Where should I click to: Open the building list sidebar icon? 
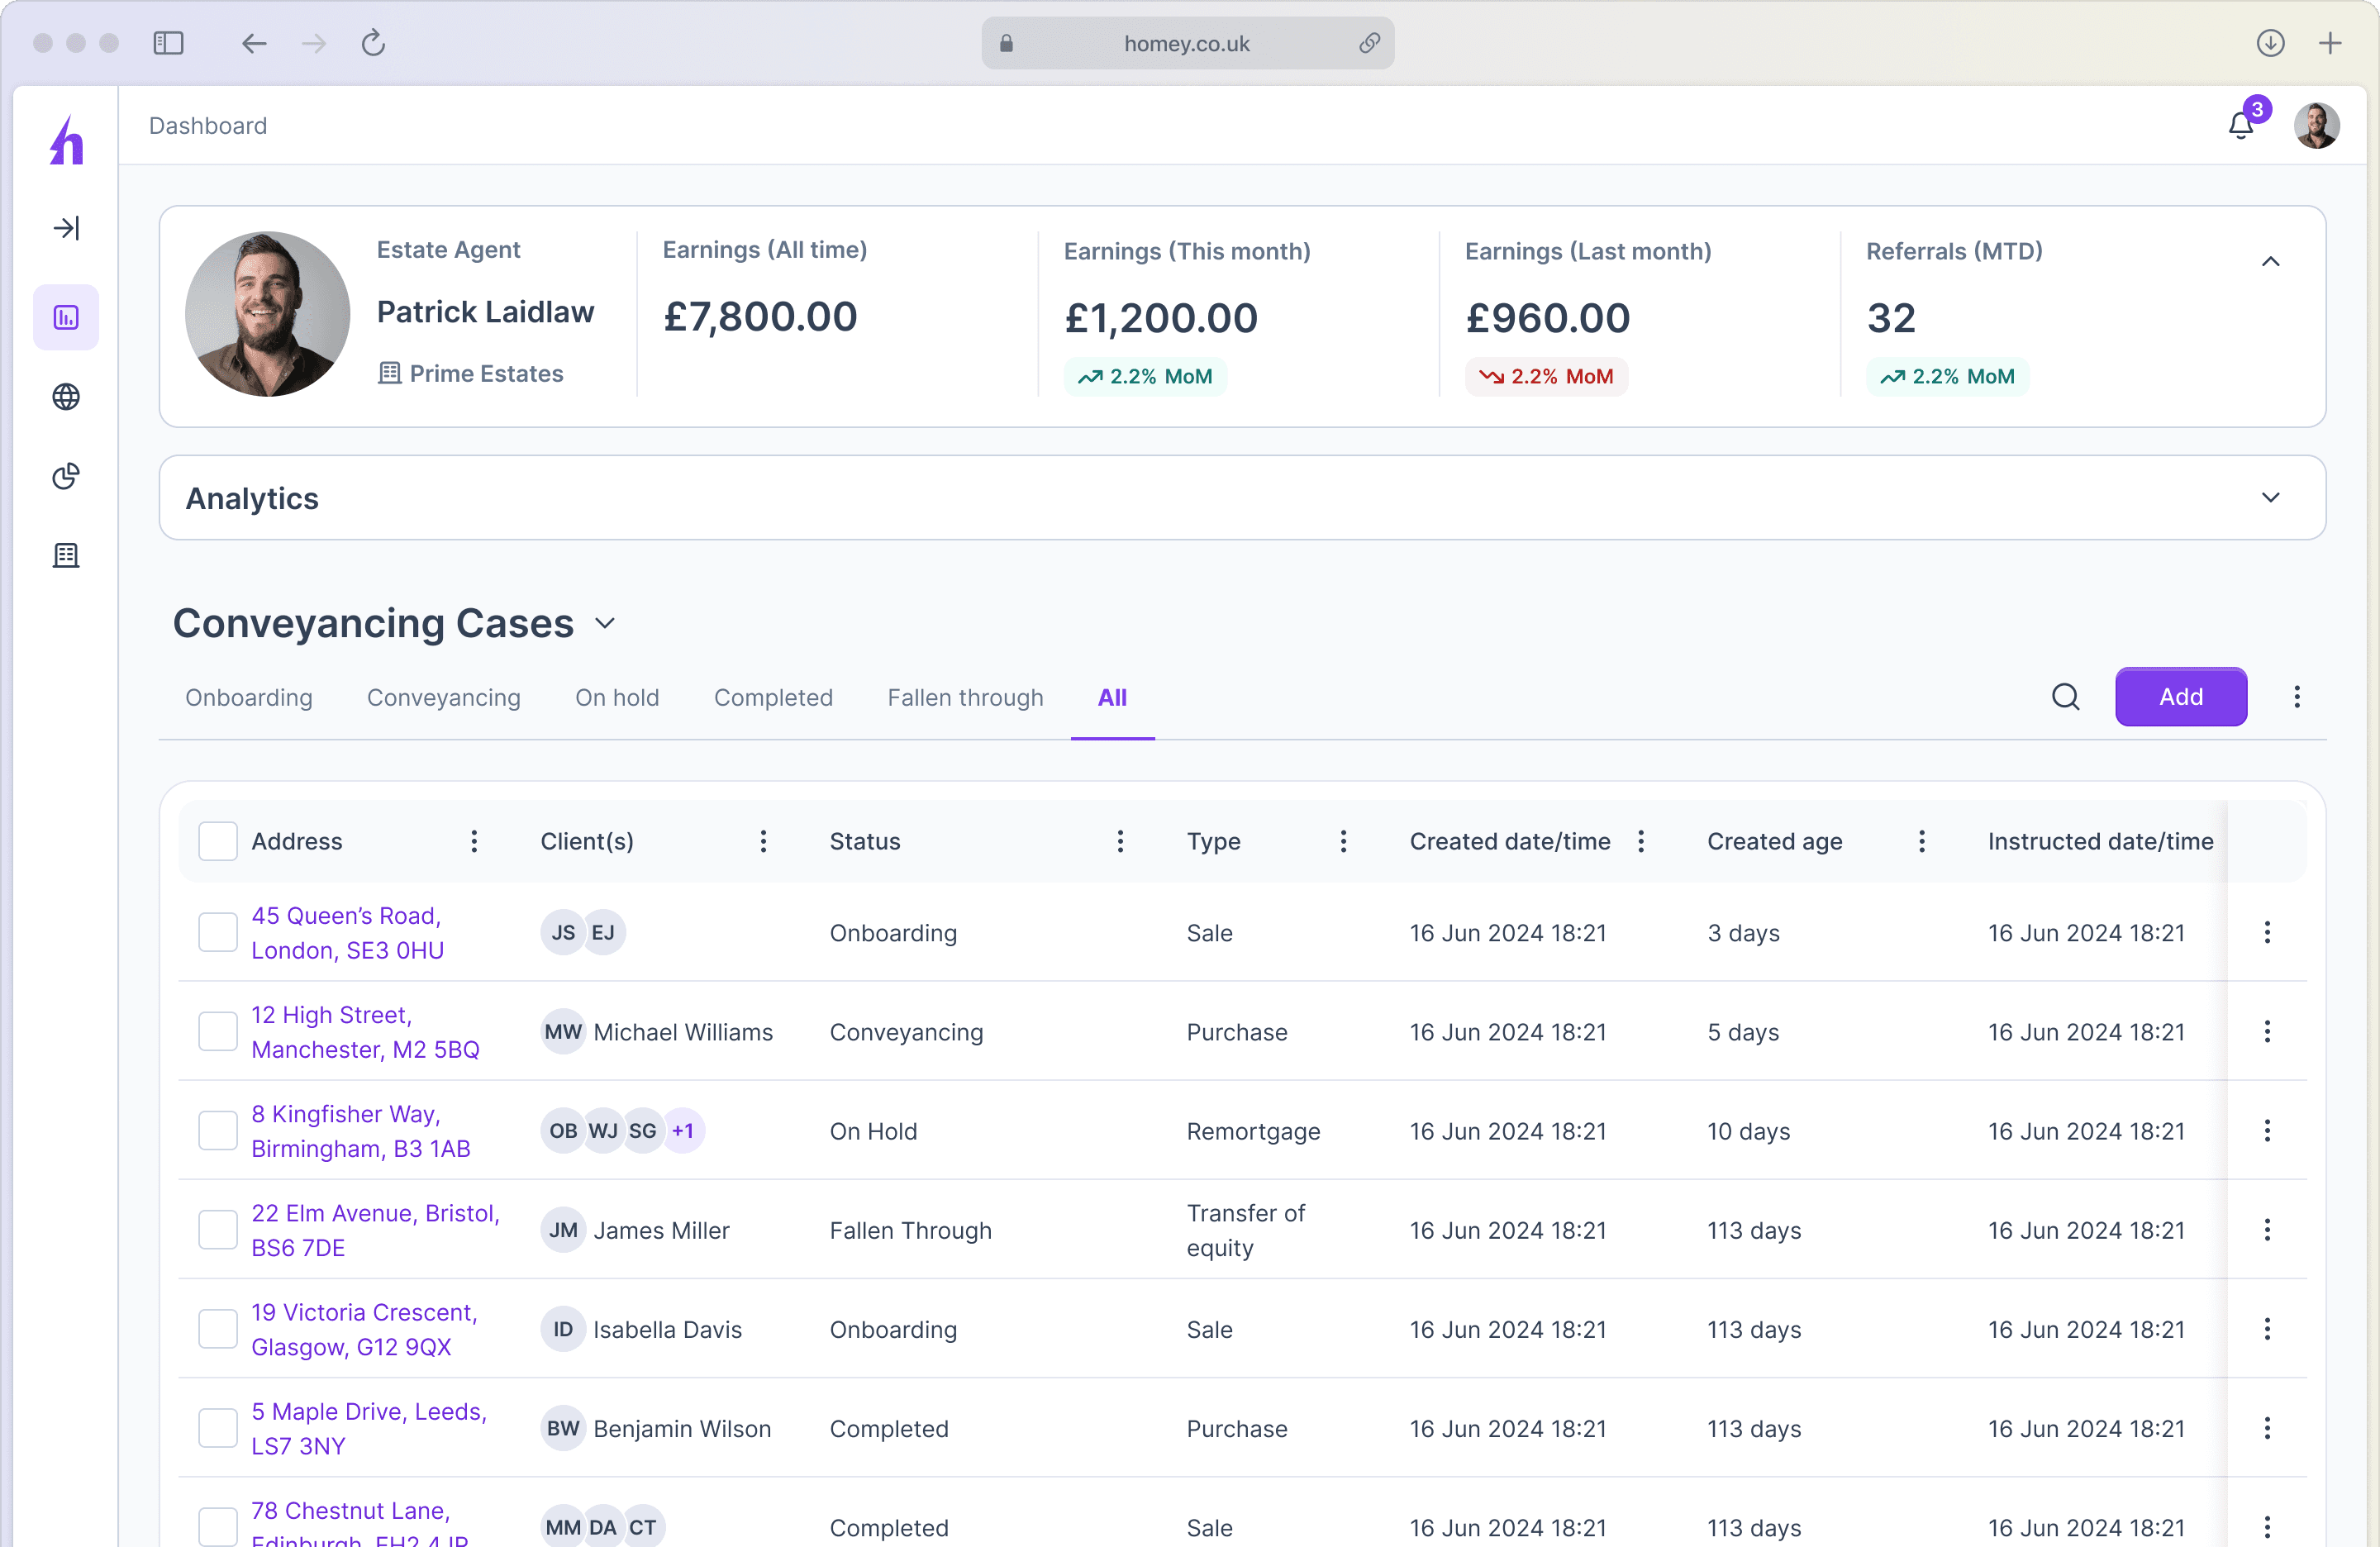(x=66, y=555)
